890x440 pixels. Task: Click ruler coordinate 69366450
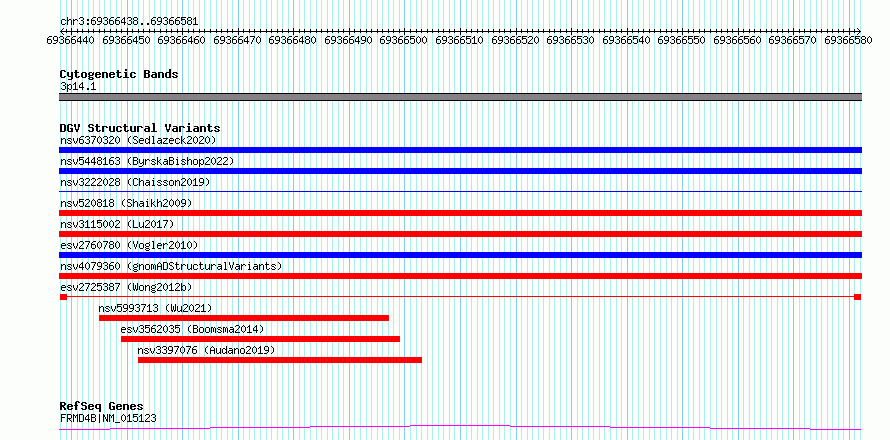pyautogui.click(x=126, y=40)
